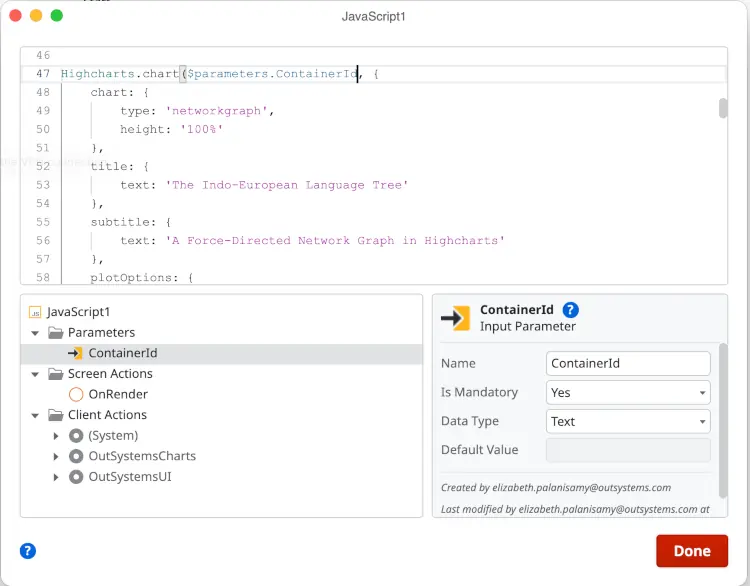
Task: Click the (System) module icon
Action: 76,436
